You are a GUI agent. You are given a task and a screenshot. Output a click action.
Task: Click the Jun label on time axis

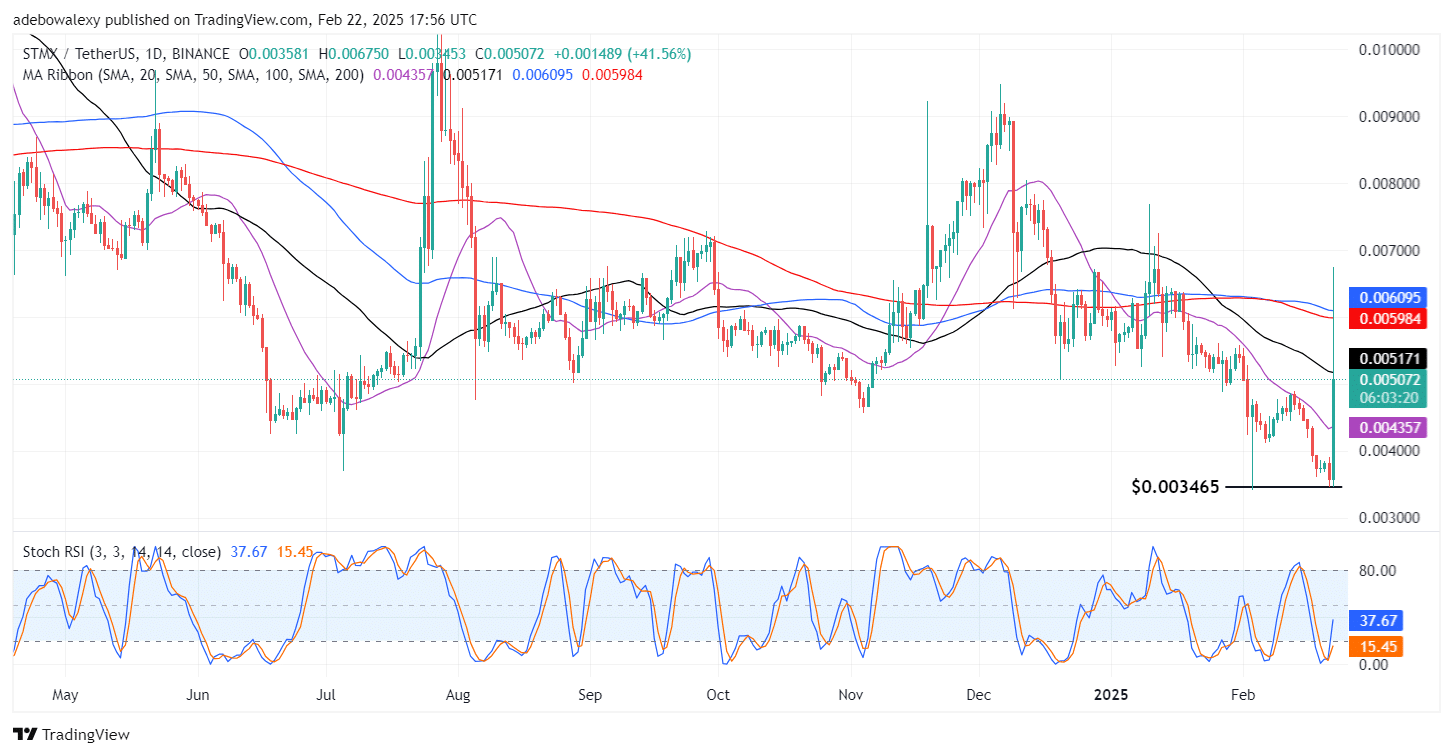pos(198,694)
